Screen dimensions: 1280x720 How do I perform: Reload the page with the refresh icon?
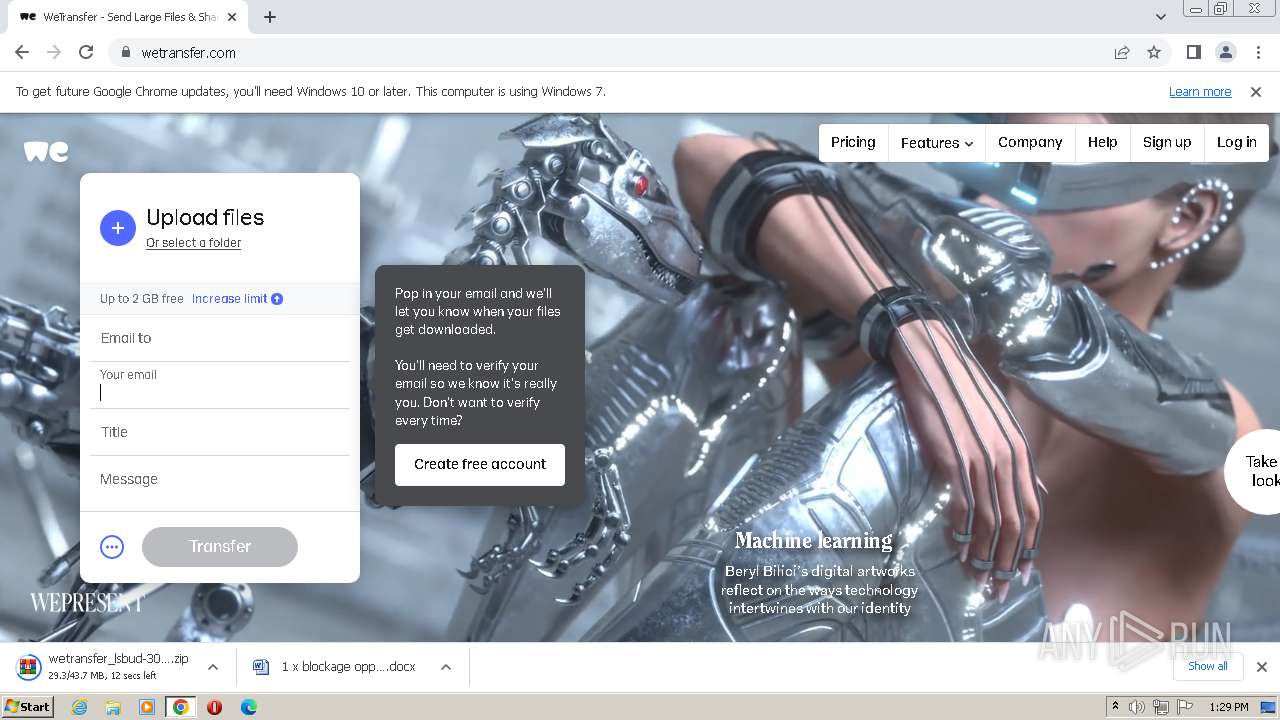[86, 52]
